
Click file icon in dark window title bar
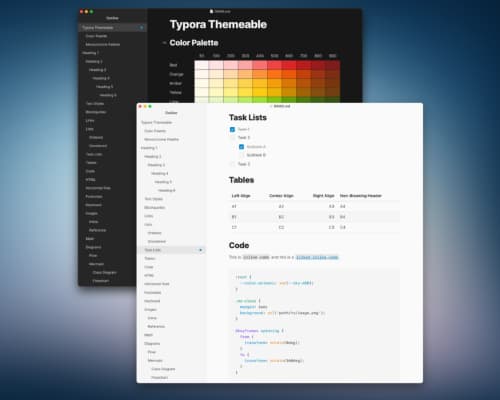(211, 11)
